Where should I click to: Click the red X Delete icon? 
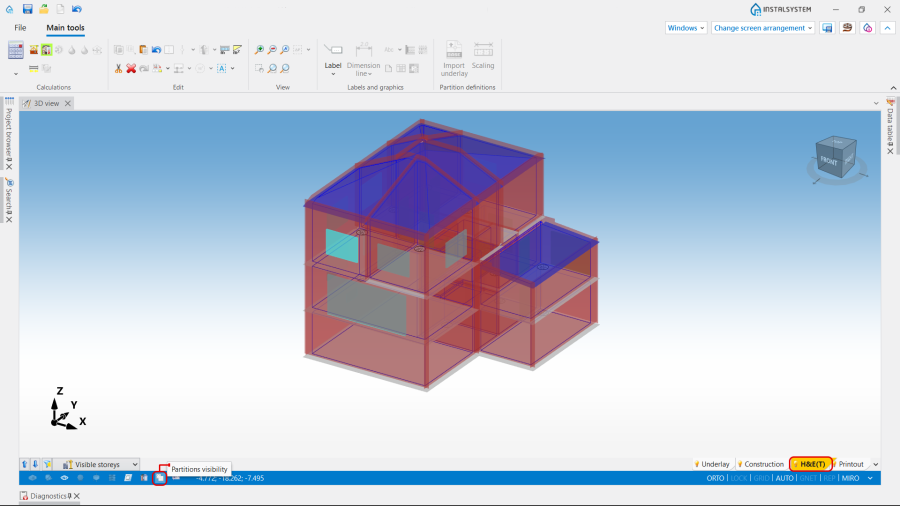[131, 68]
